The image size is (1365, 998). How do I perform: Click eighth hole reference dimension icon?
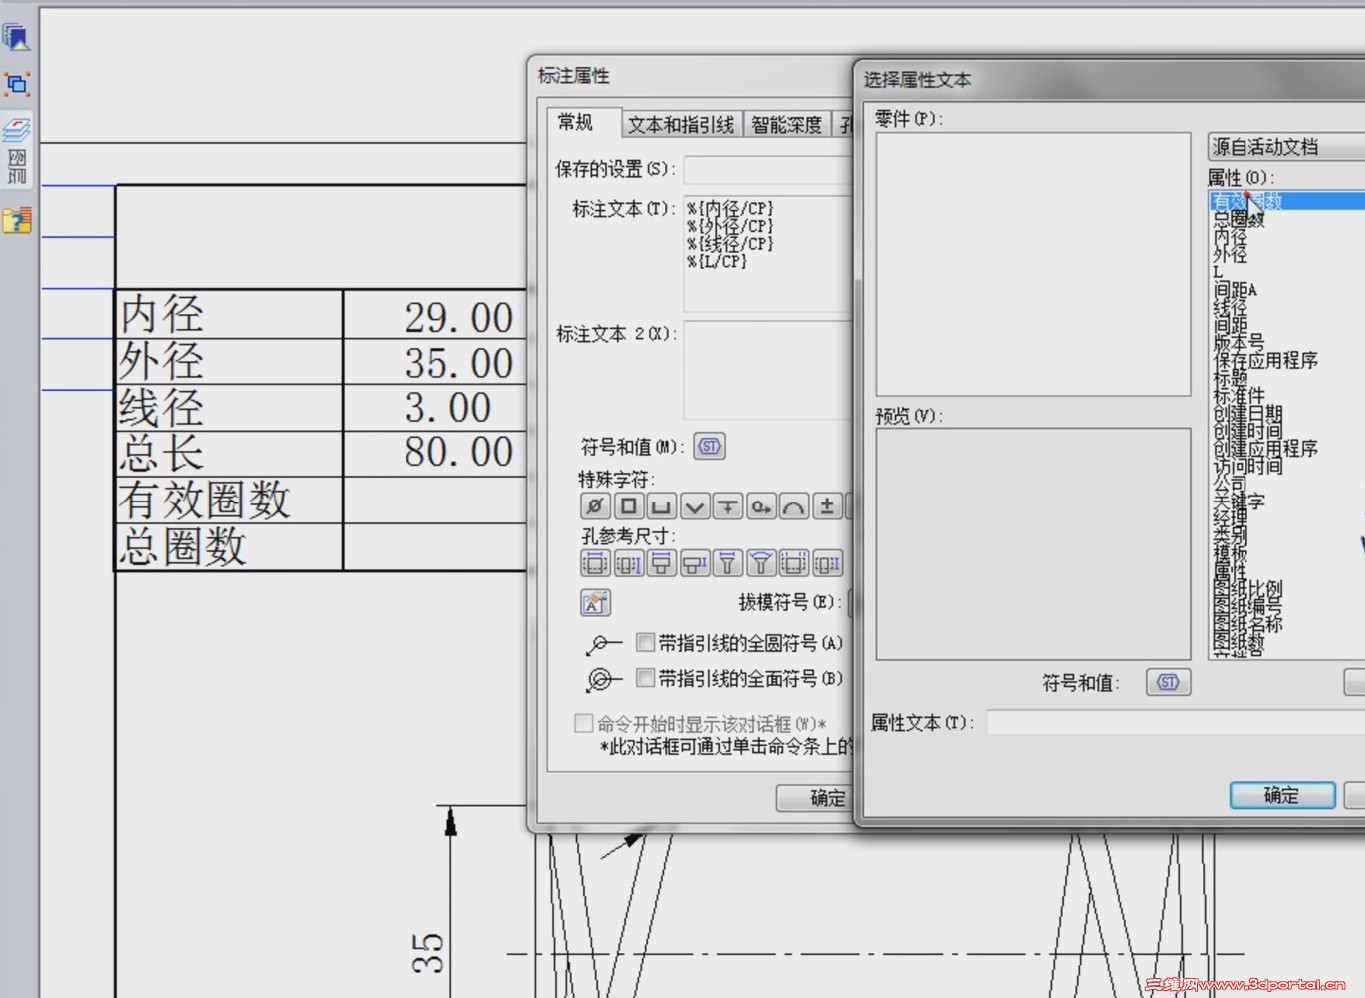pyautogui.click(x=827, y=564)
